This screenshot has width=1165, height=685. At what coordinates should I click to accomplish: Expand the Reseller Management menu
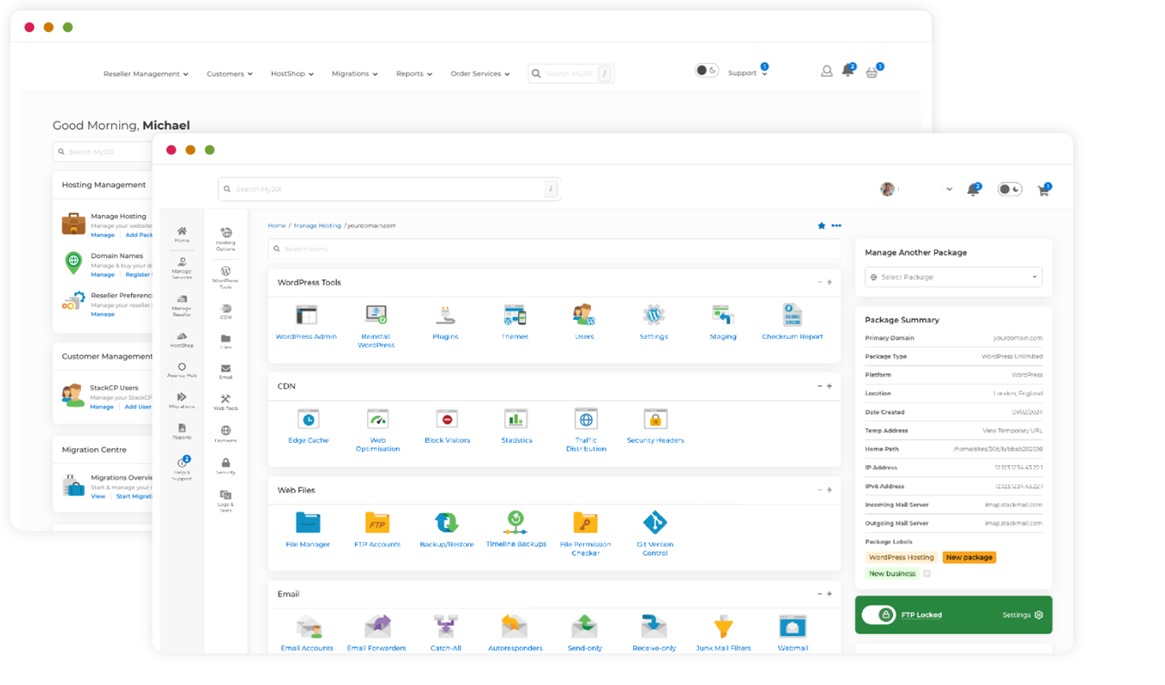pos(146,74)
